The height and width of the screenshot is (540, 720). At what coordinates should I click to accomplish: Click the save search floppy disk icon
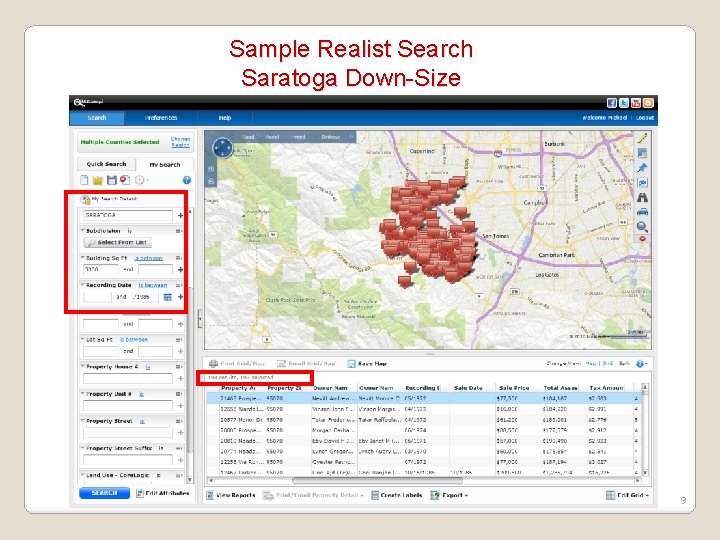[x=112, y=180]
